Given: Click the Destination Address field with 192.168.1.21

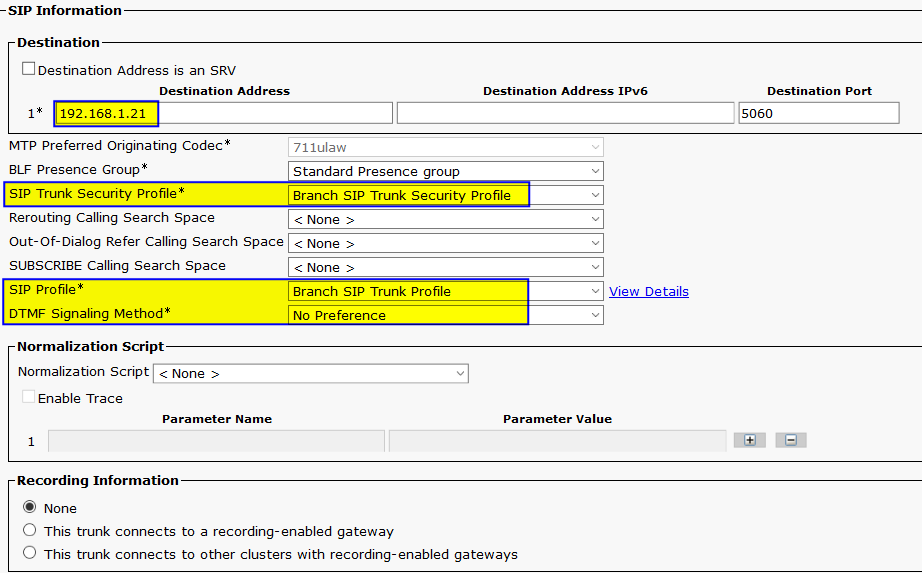Looking at the screenshot, I should click(x=223, y=113).
